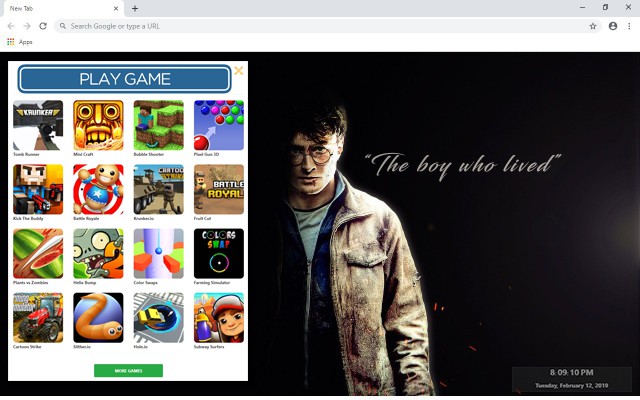640x400 pixels.
Task: Go back using the browser back arrow
Action: tap(11, 26)
